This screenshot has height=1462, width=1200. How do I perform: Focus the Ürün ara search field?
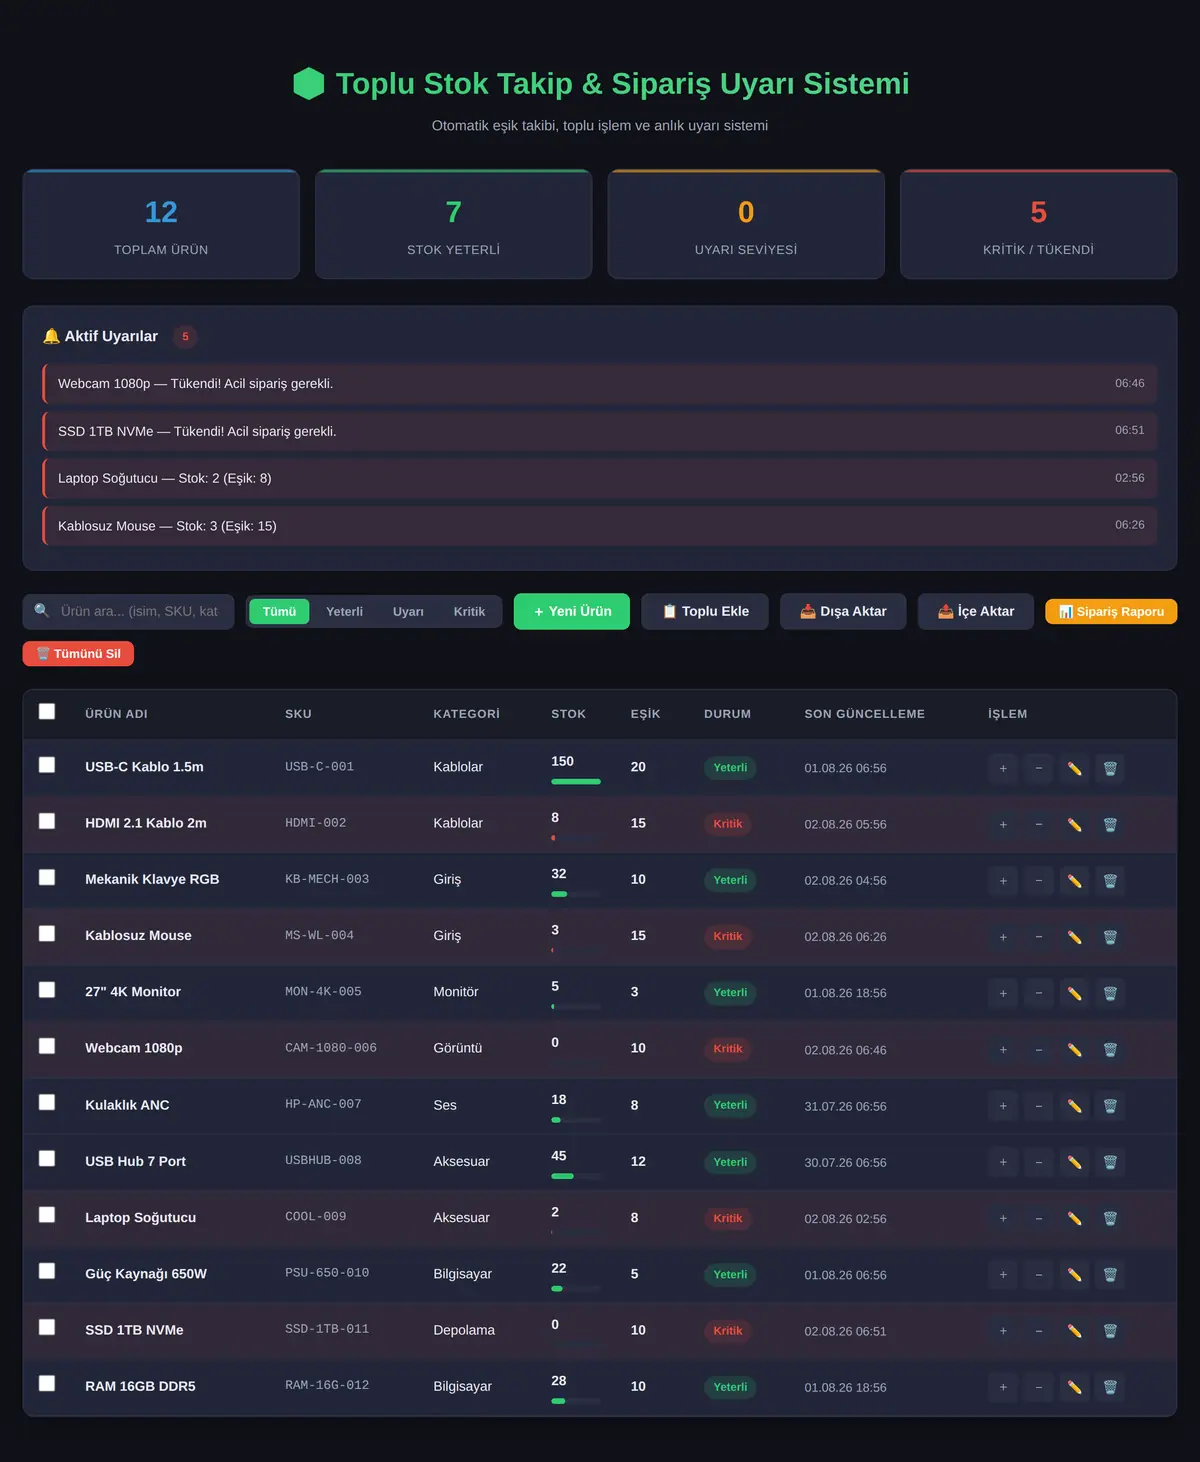pyautogui.click(x=128, y=612)
